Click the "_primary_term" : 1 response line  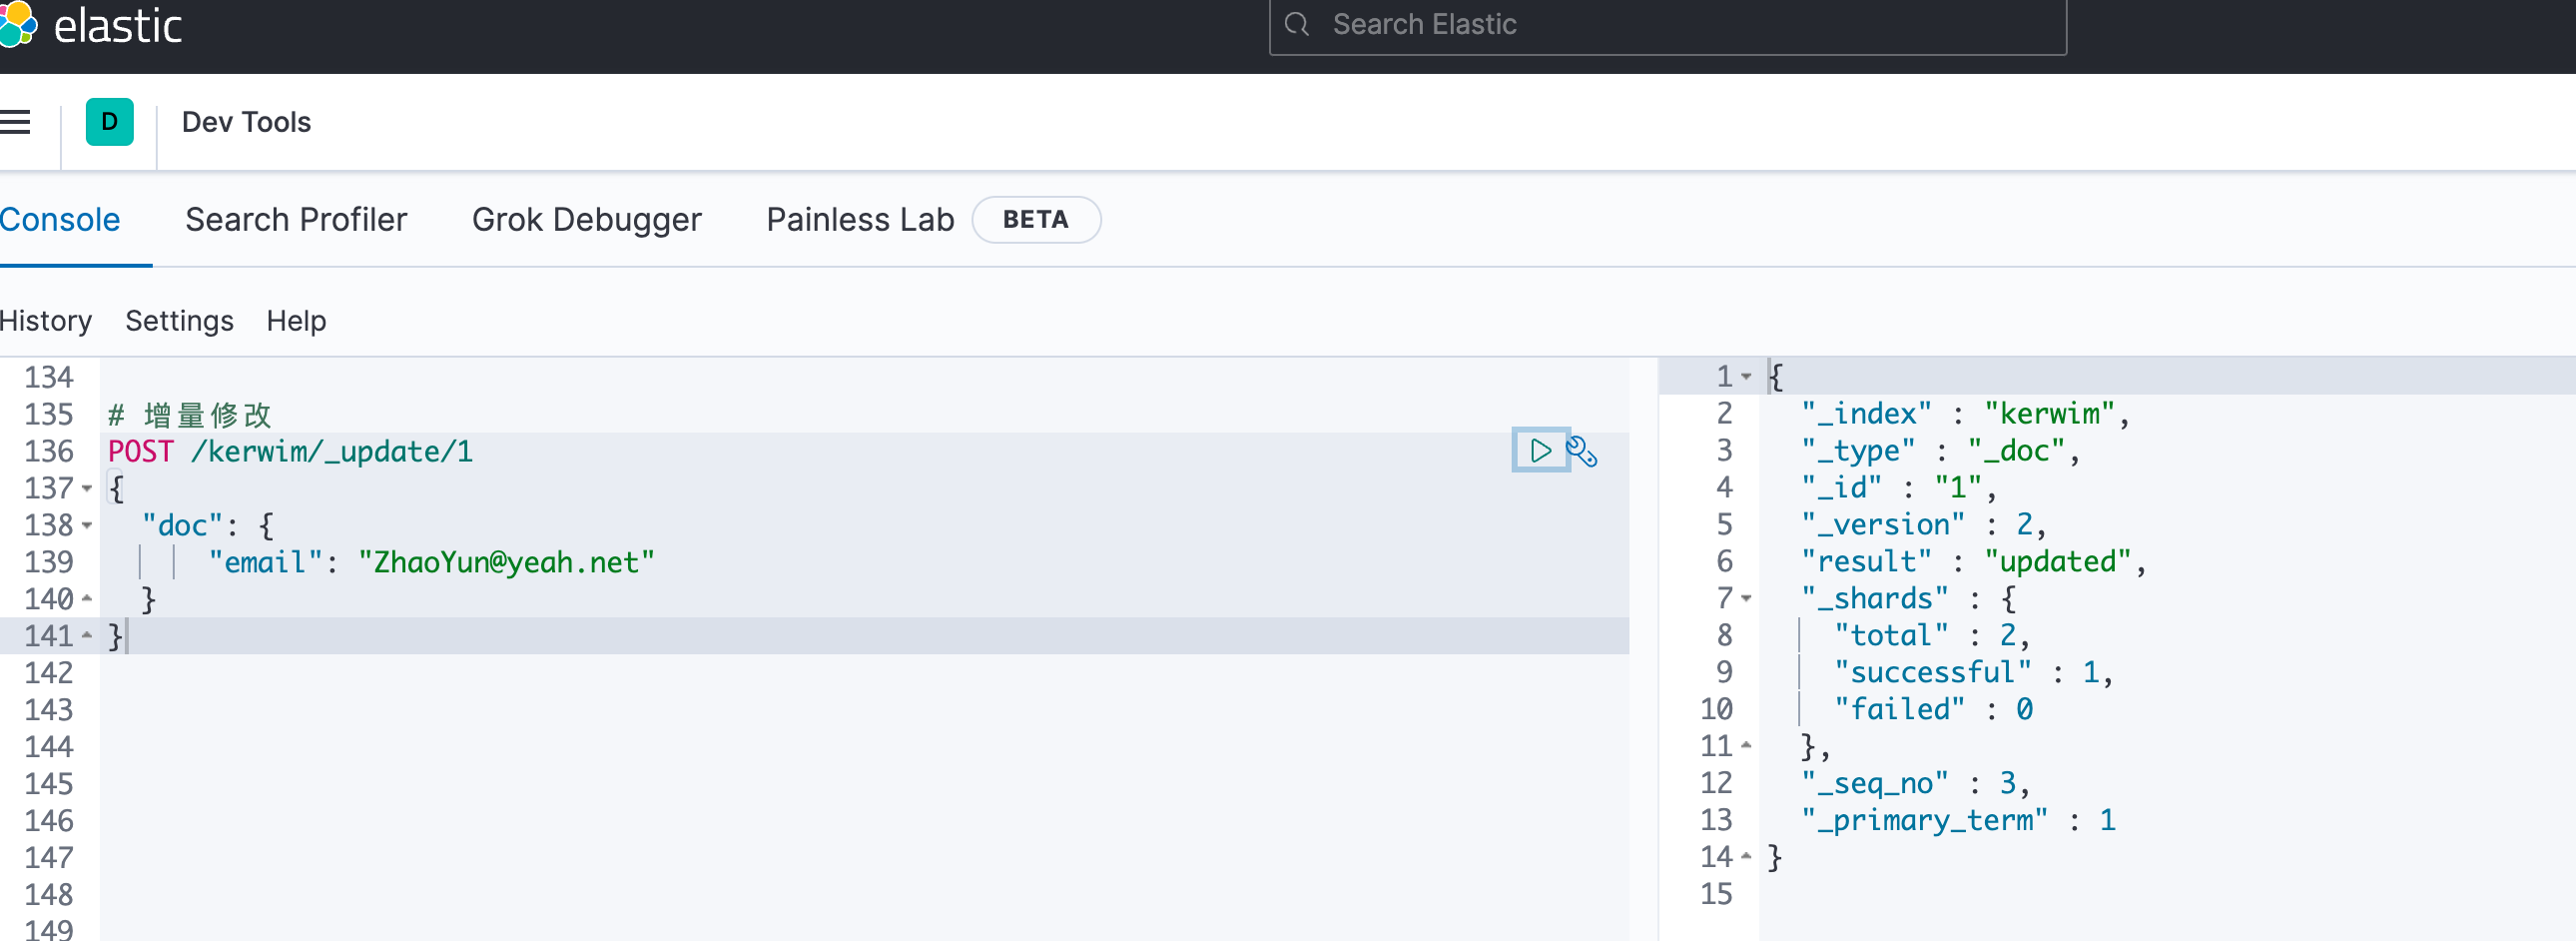coord(1958,820)
